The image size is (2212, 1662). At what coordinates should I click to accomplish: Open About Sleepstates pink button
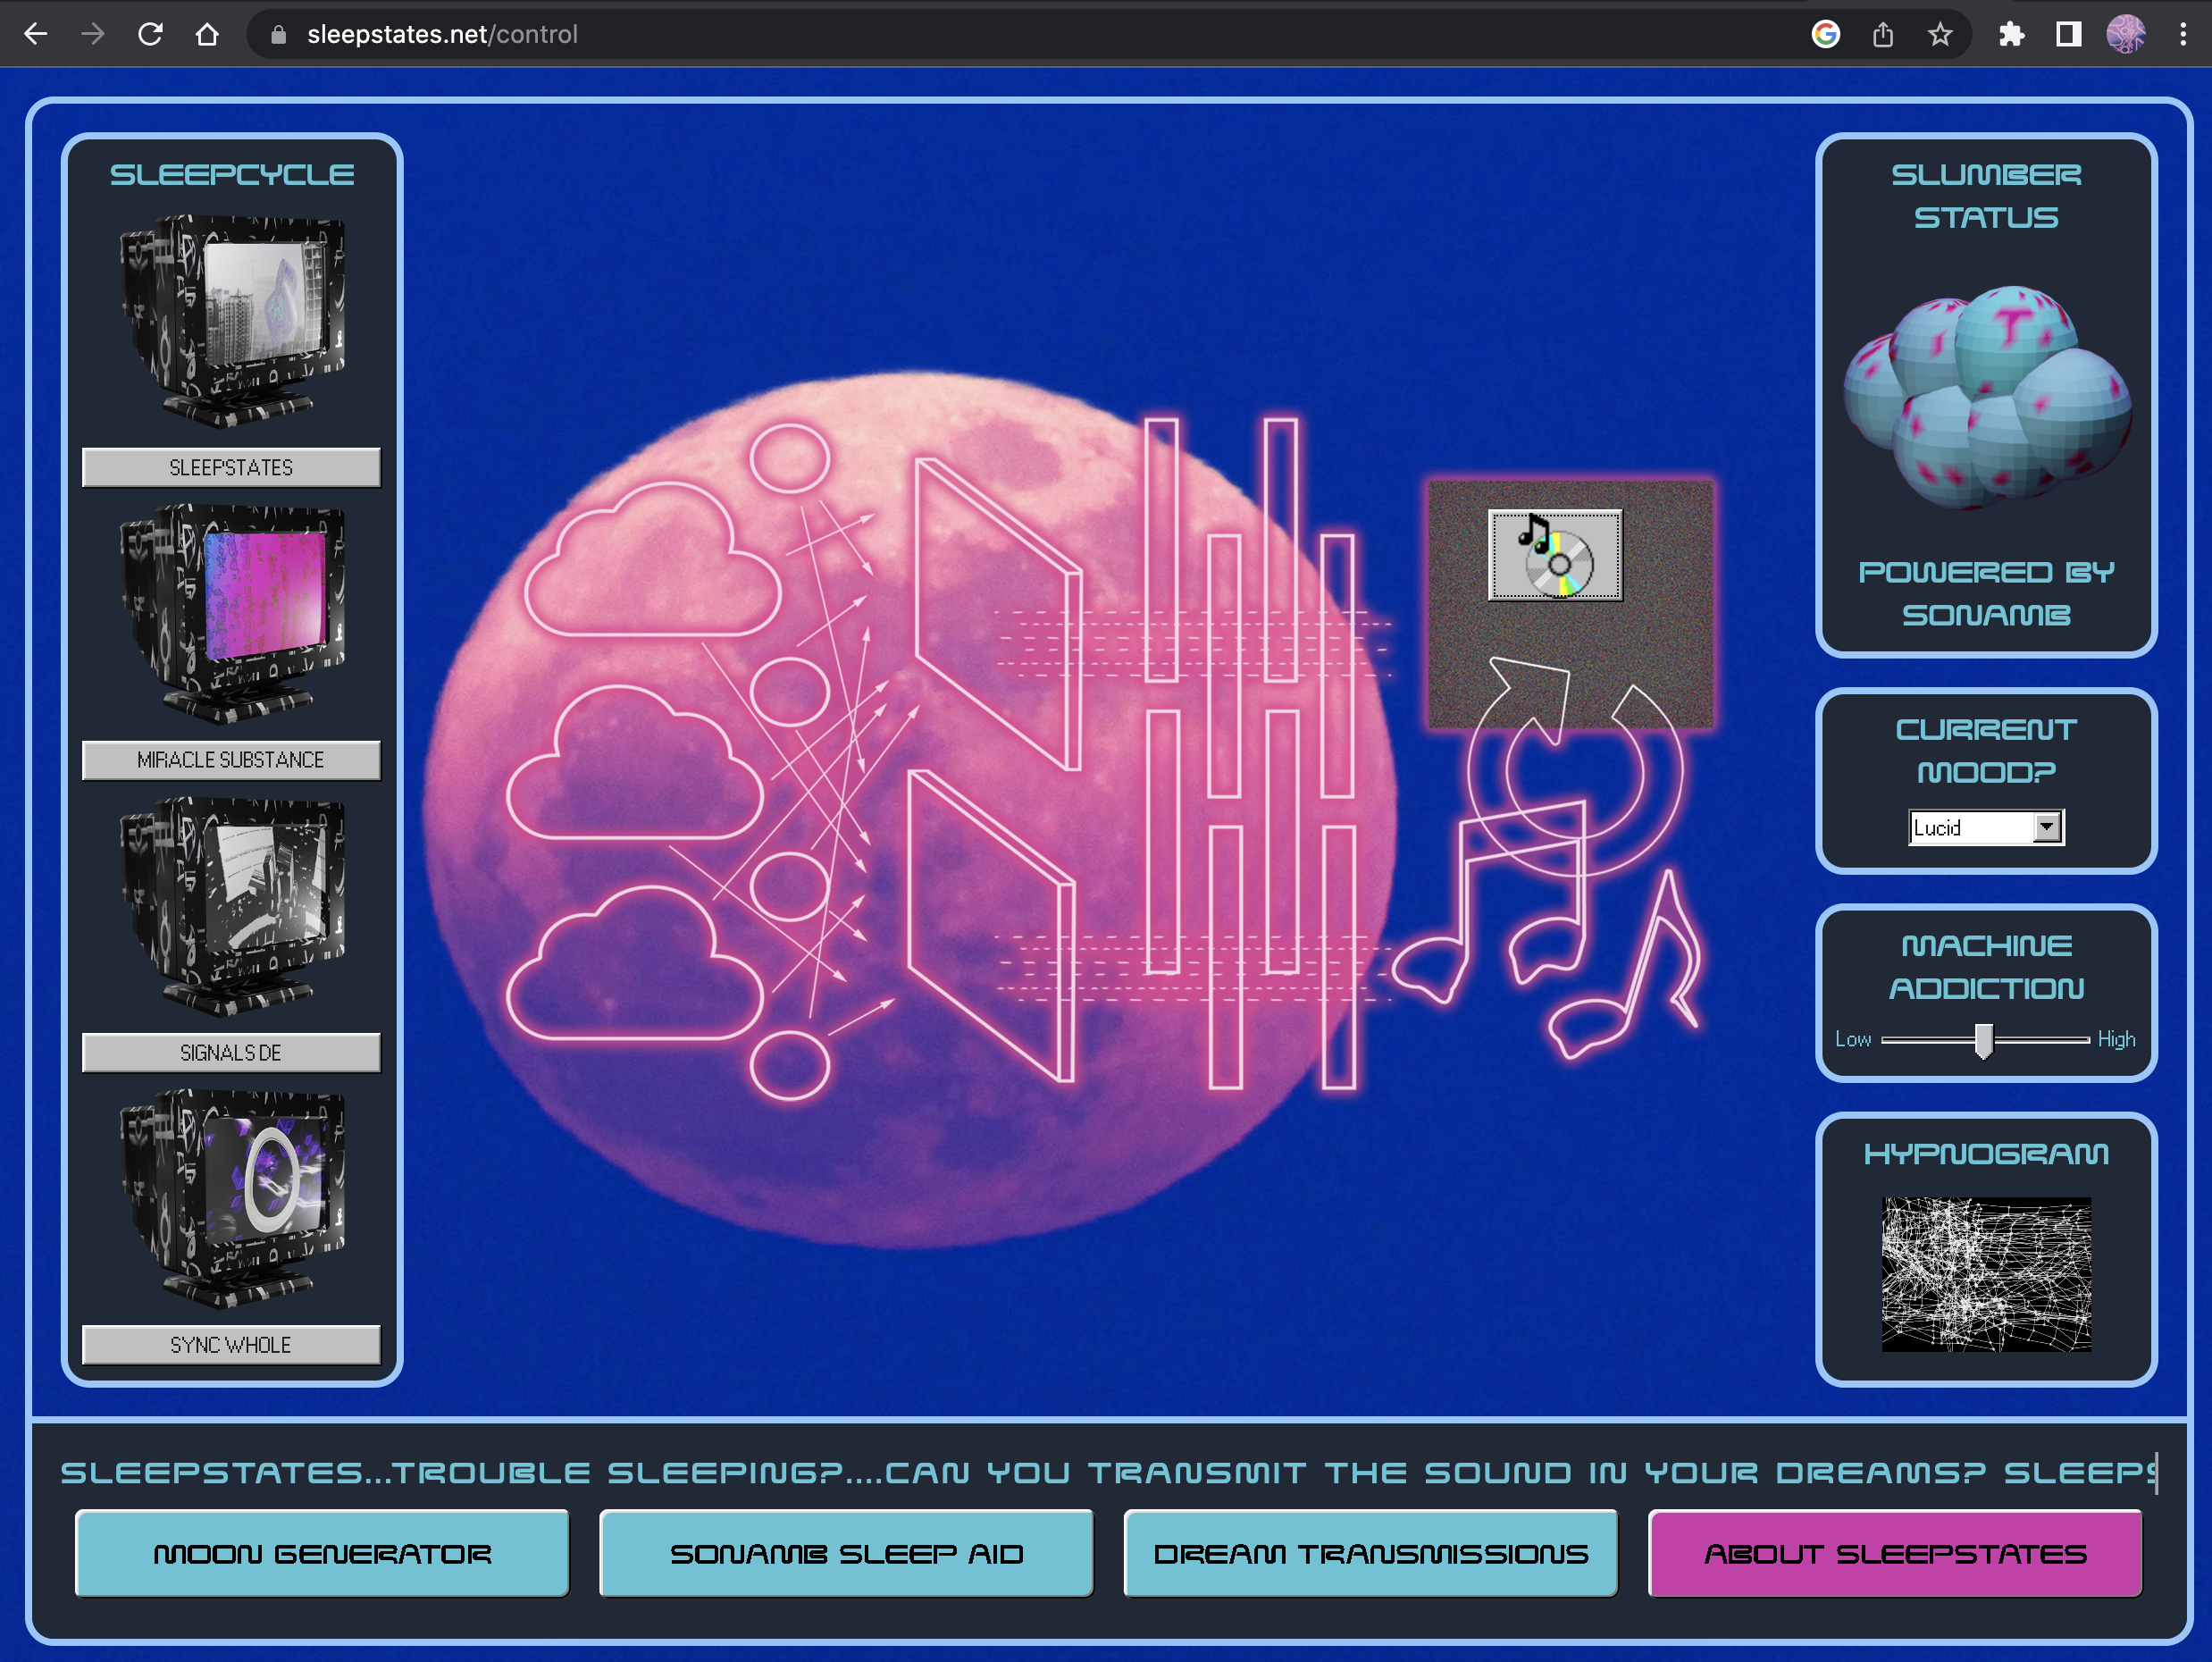1894,1553
